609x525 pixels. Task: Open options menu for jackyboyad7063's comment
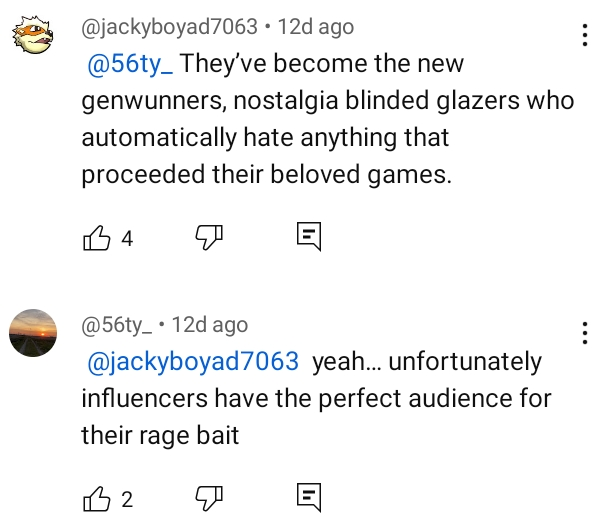pyautogui.click(x=584, y=37)
